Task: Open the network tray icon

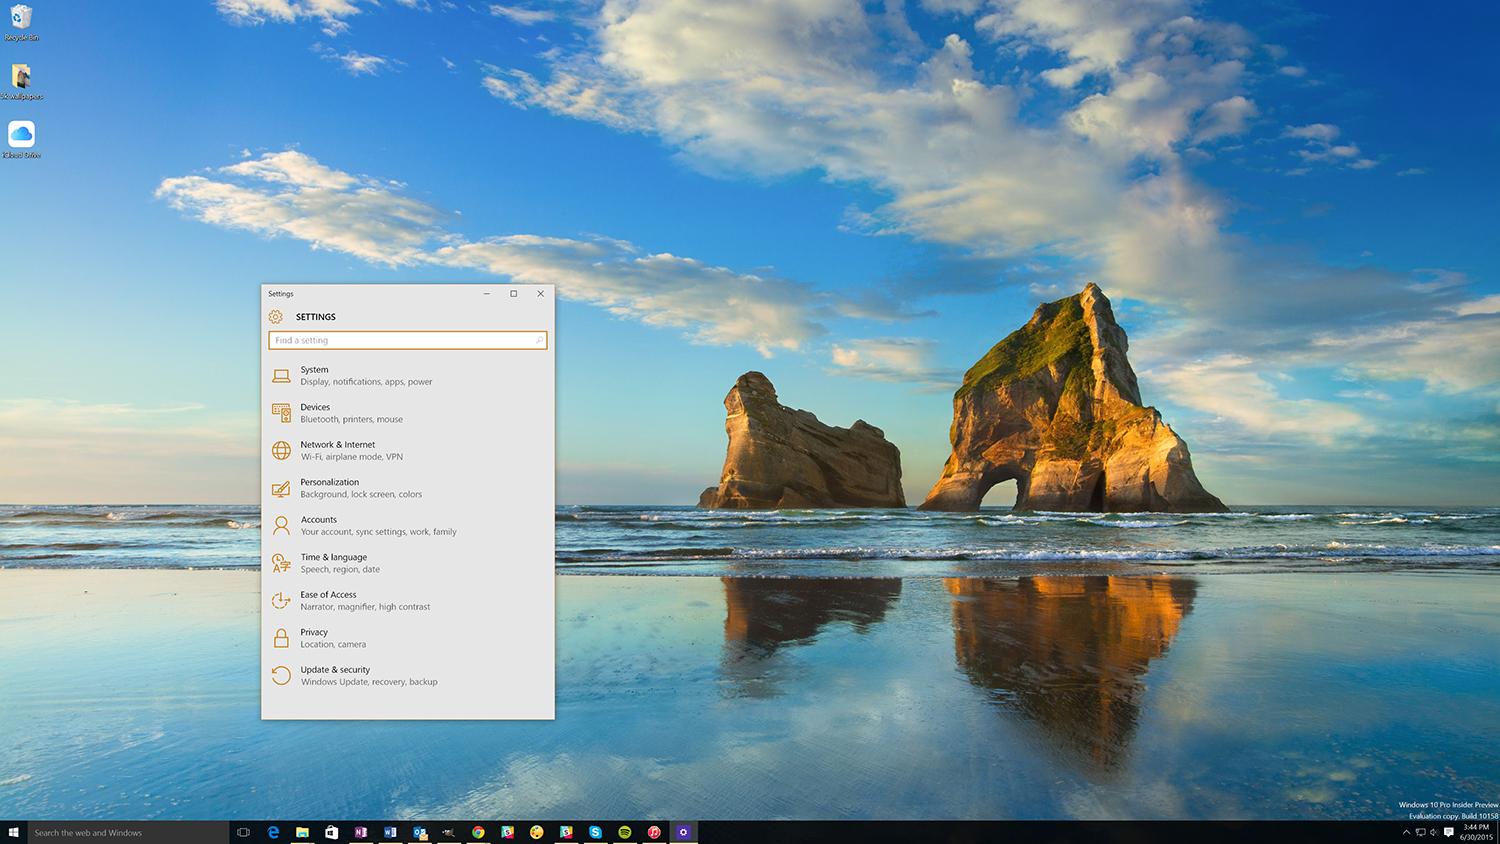Action: [1420, 832]
